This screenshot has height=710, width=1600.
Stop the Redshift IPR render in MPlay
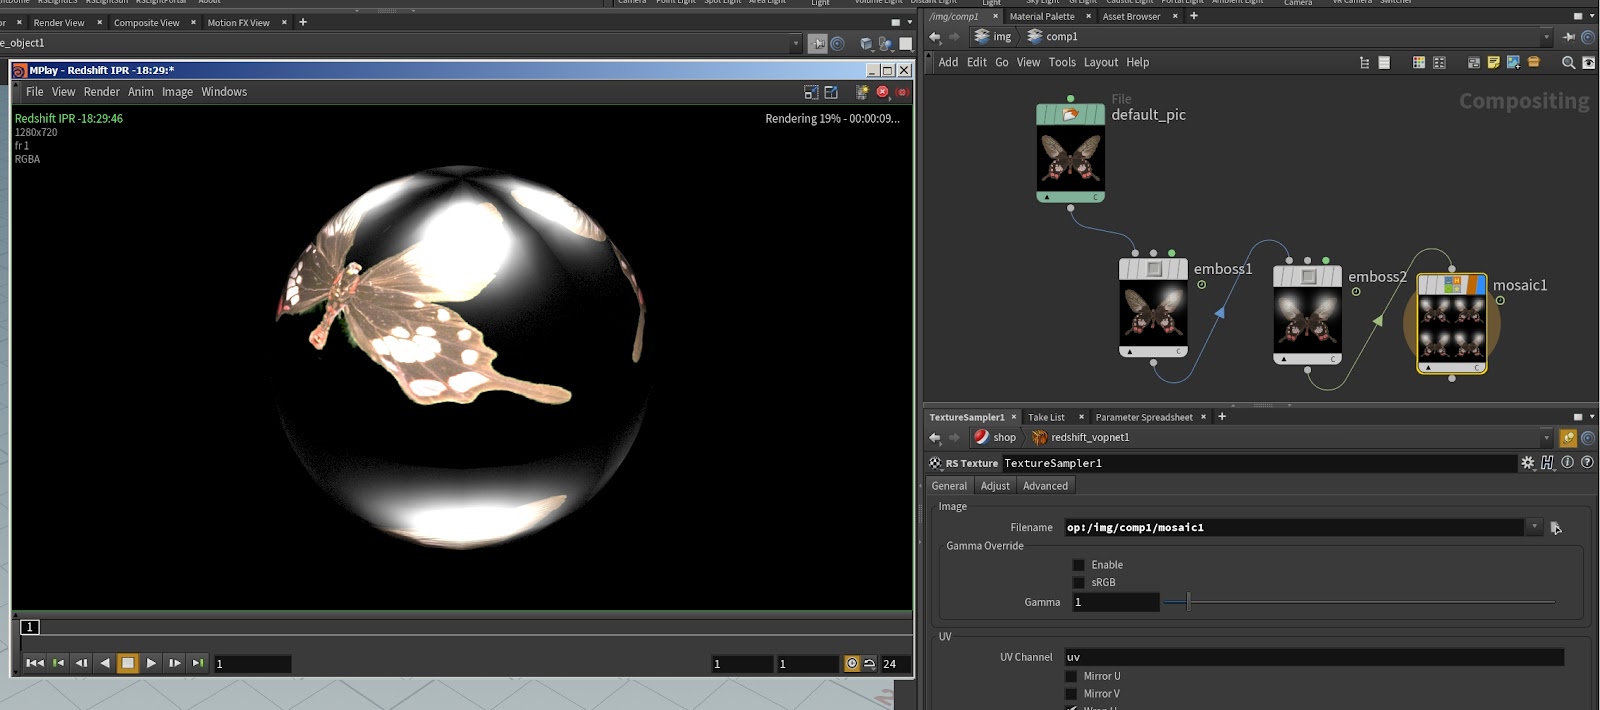click(882, 92)
